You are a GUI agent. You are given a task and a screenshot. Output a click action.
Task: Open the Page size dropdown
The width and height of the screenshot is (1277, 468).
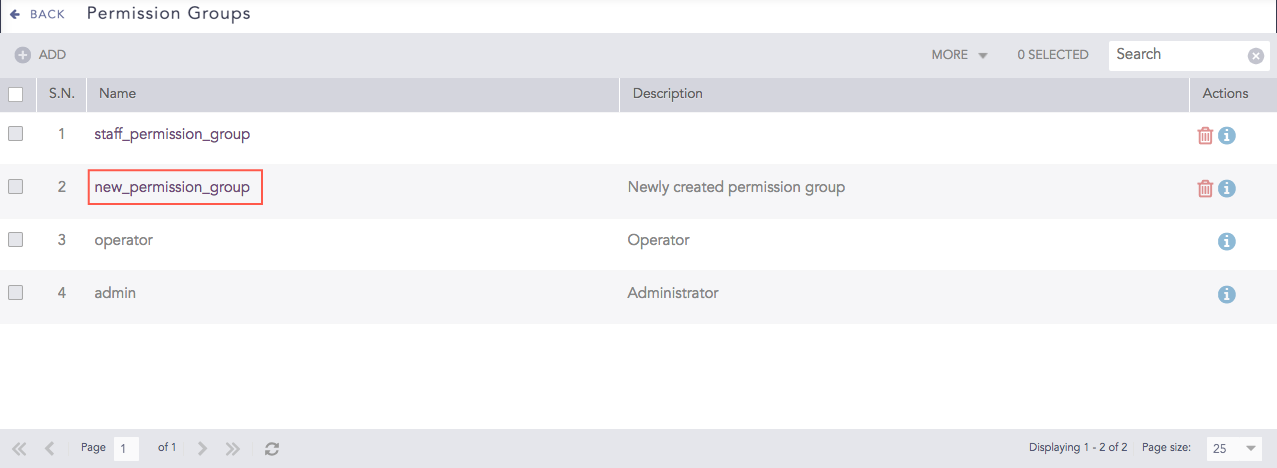1234,449
